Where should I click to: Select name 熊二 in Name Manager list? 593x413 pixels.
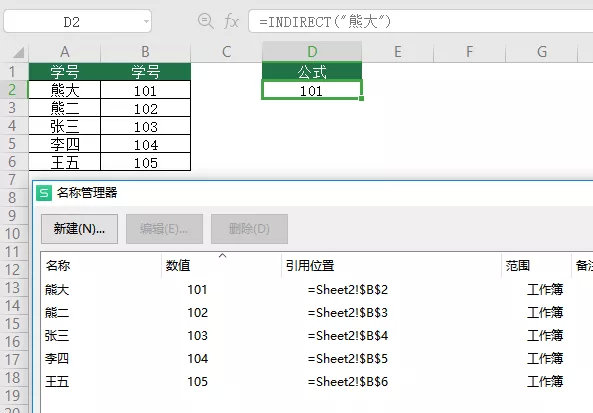coord(57,313)
